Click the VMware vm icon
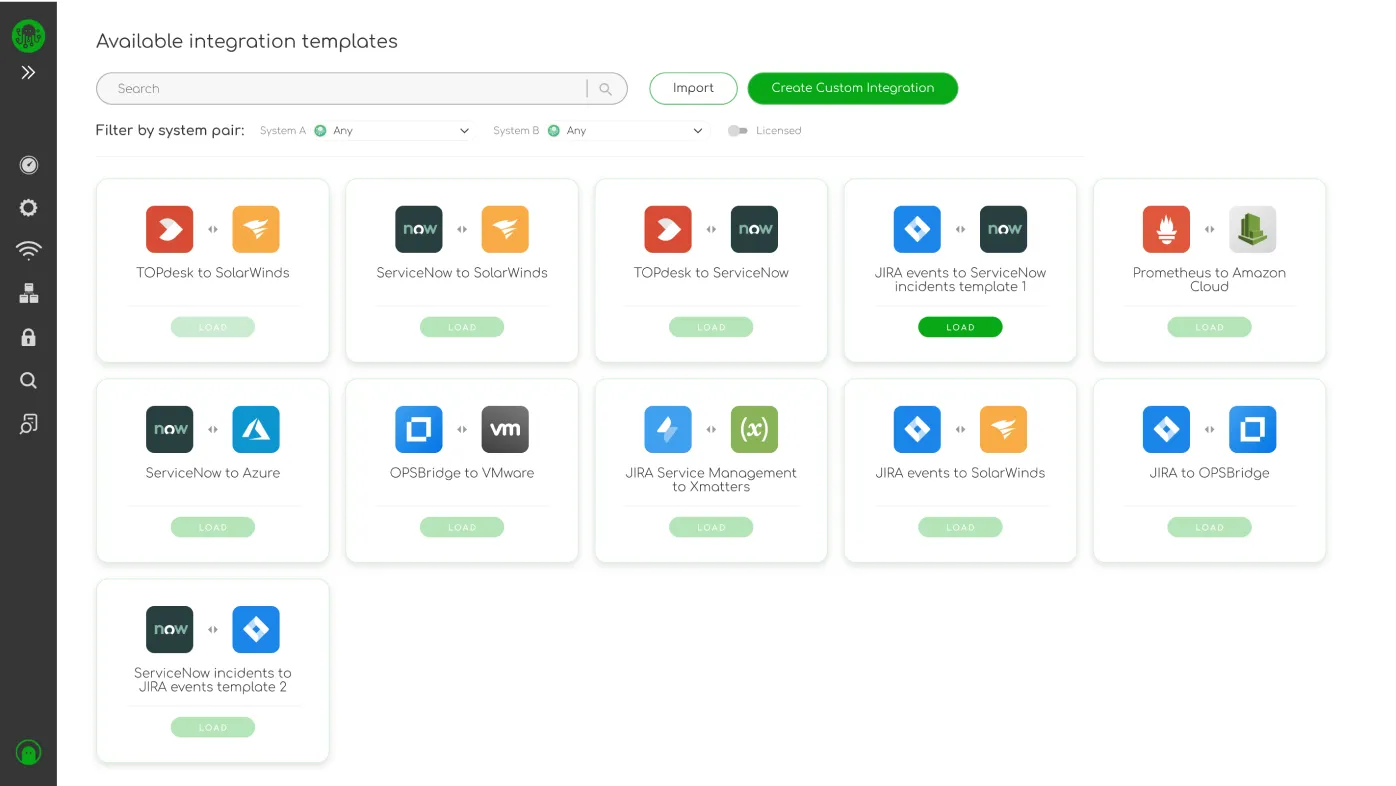This screenshot has width=1396, height=786. pos(505,429)
